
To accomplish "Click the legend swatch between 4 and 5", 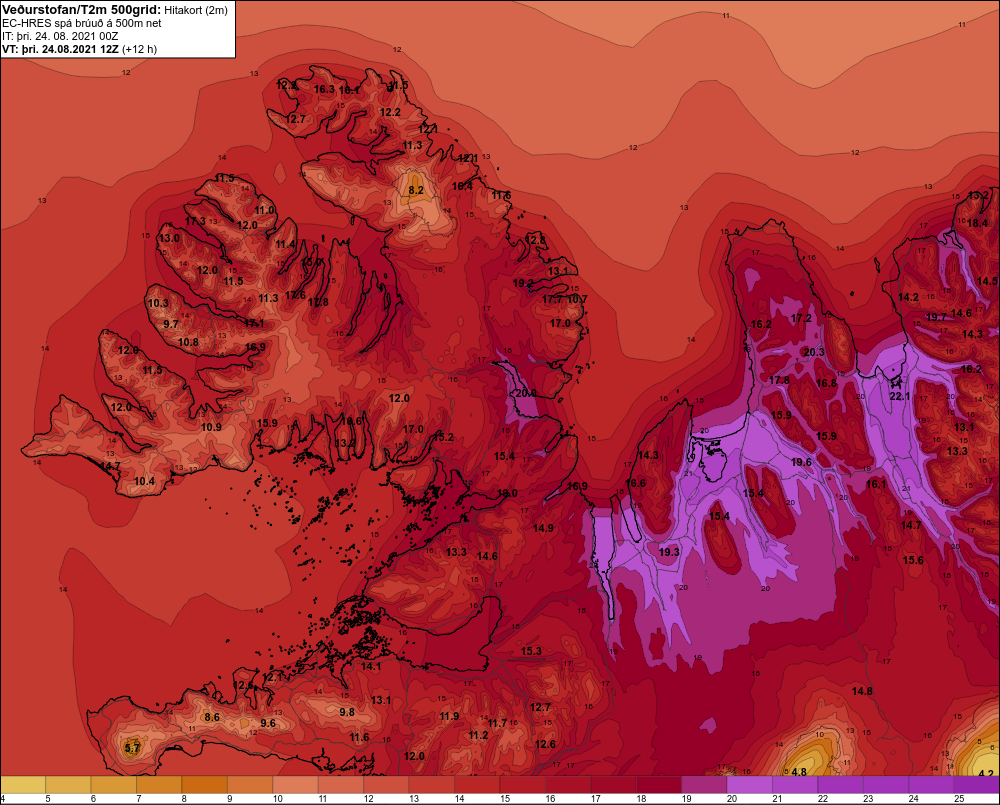I will coord(24,785).
